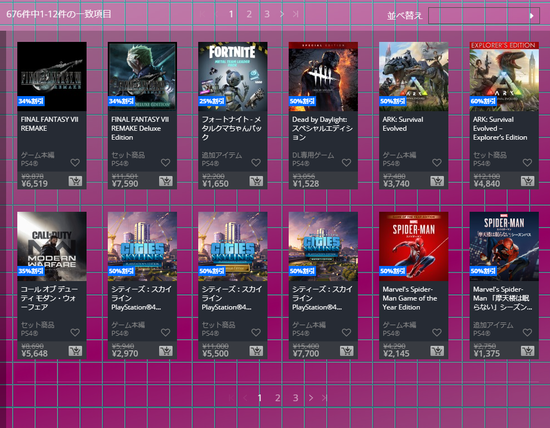Add Spider-Man season pass ¥1,375 to cart

pyautogui.click(x=528, y=351)
